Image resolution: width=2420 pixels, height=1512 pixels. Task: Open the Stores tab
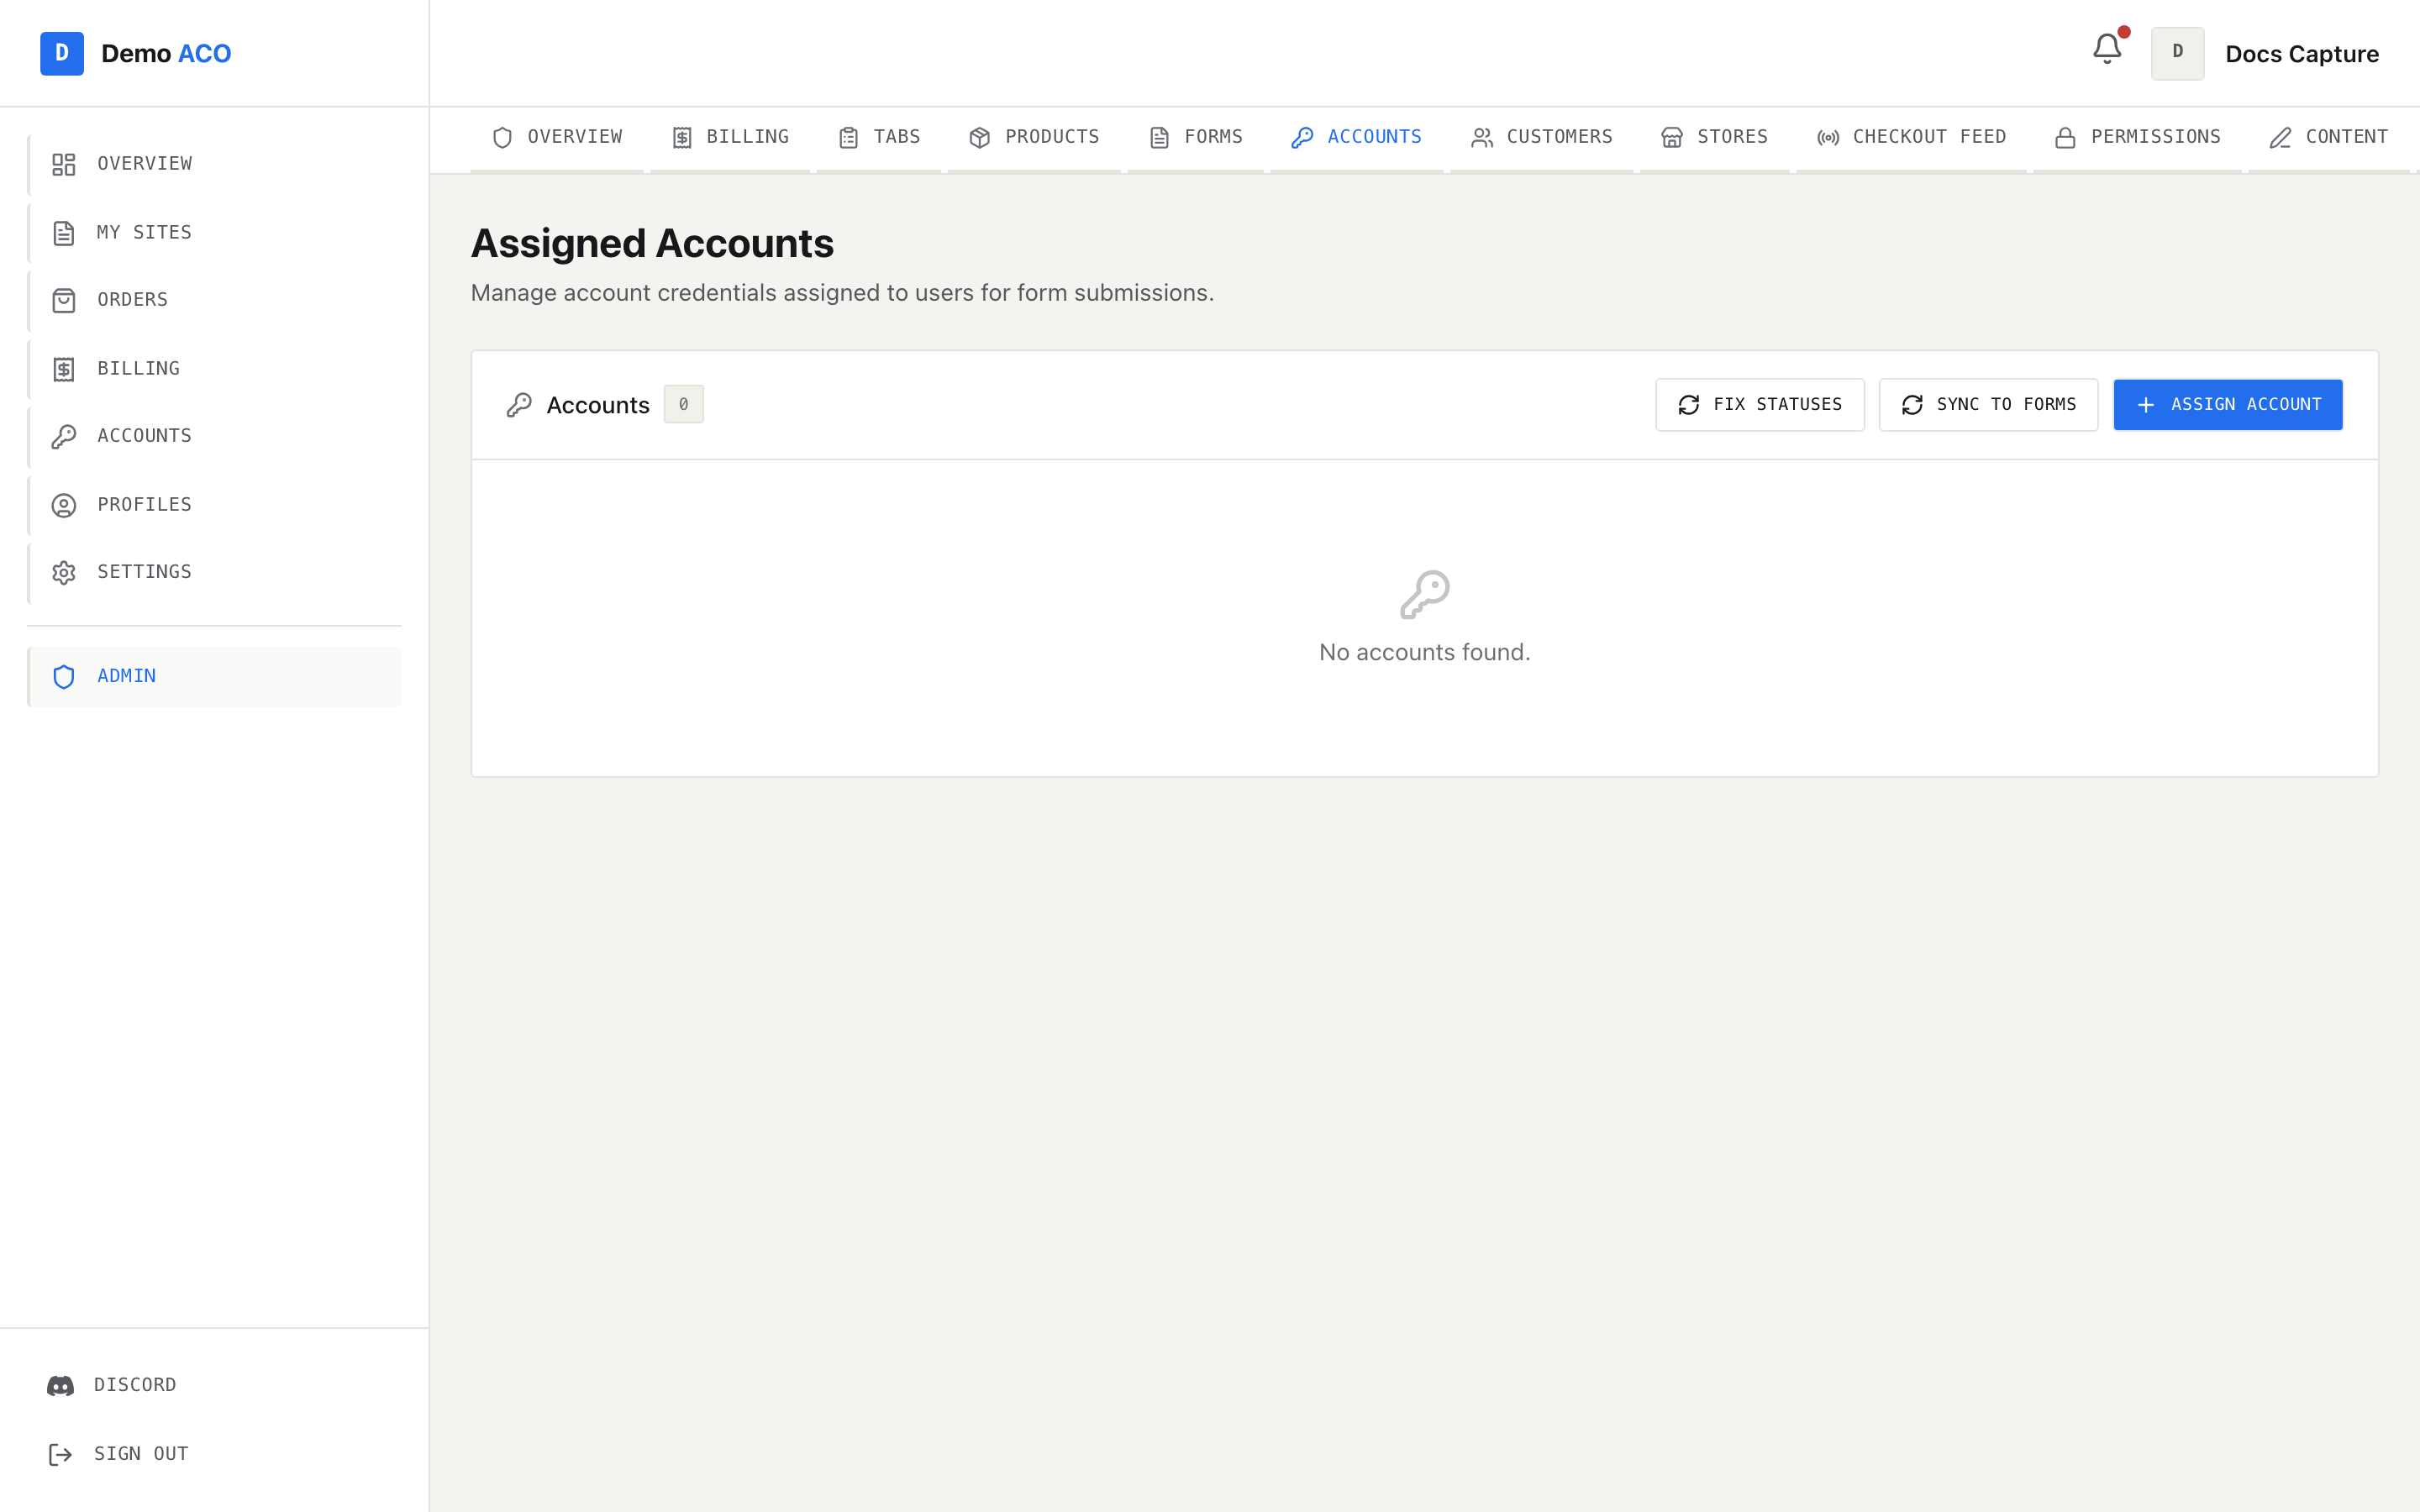click(1715, 138)
